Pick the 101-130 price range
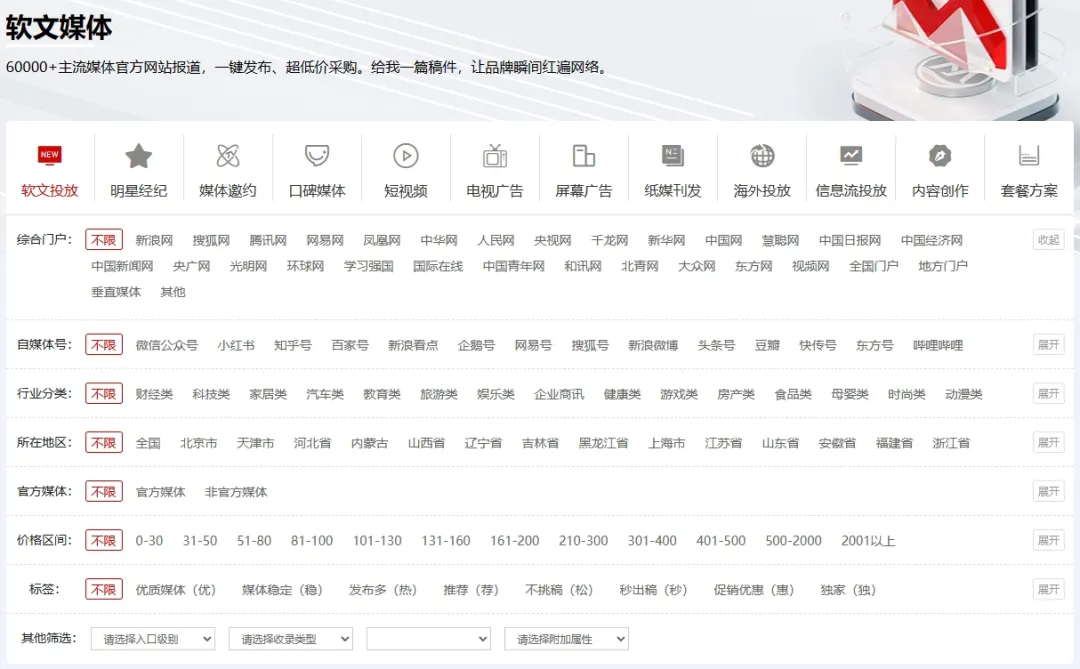The height and width of the screenshot is (669, 1080). point(377,541)
